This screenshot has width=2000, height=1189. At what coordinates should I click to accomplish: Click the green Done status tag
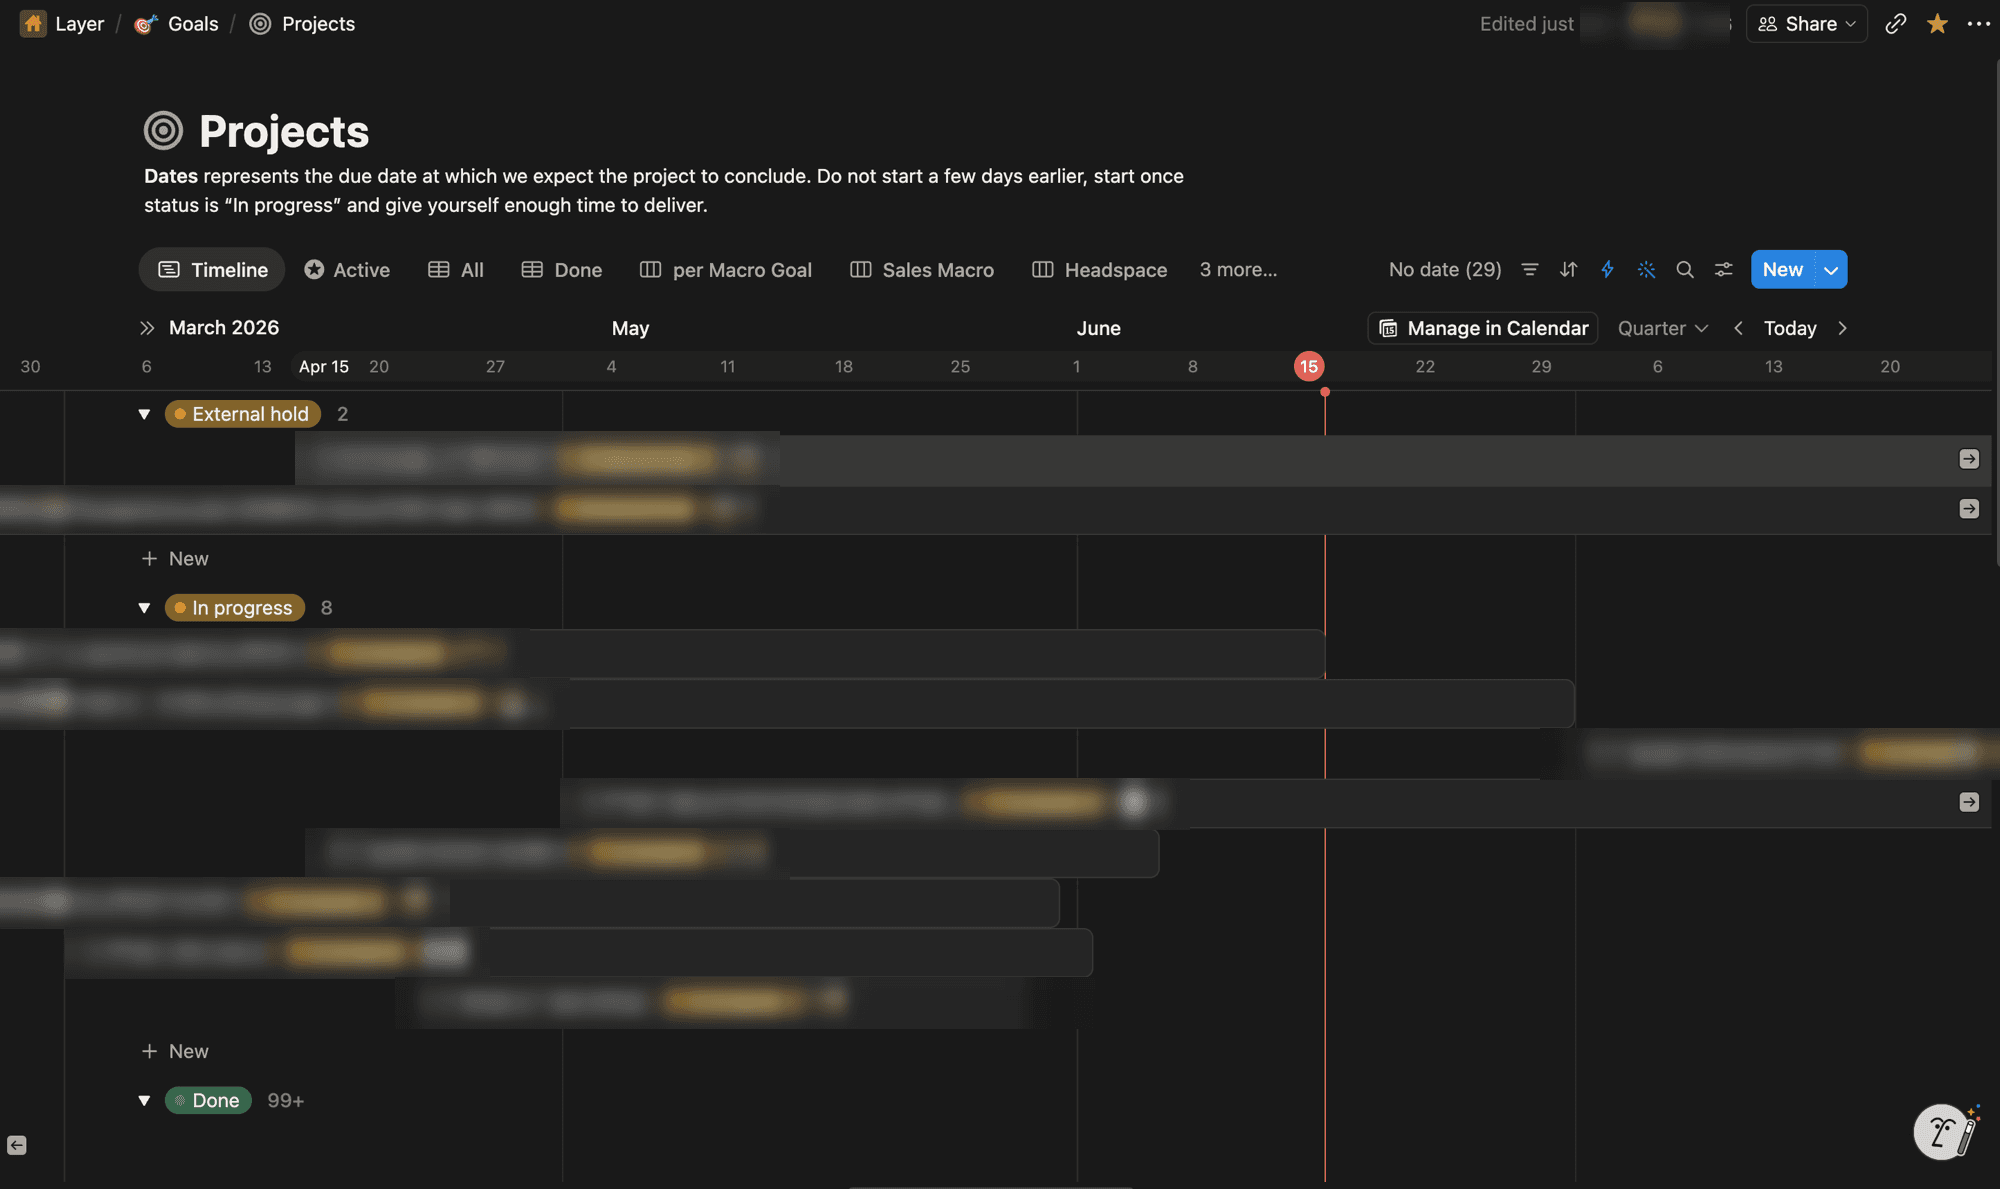208,1100
